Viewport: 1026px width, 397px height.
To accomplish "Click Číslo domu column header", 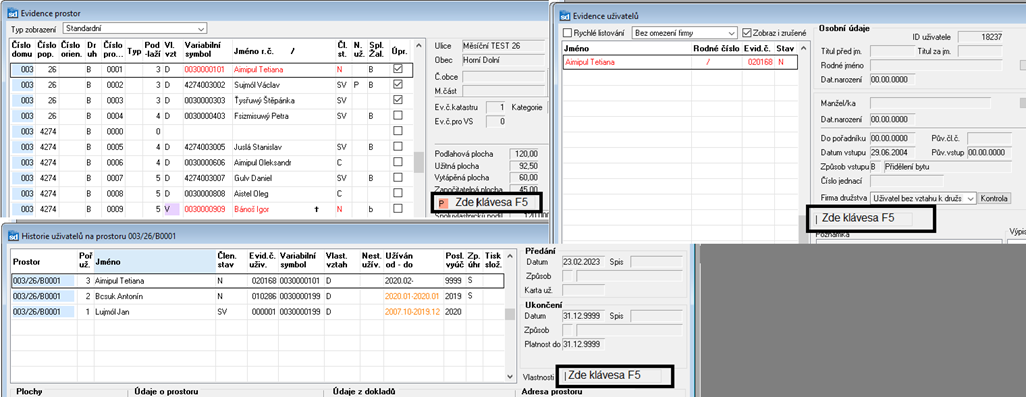I will point(22,50).
